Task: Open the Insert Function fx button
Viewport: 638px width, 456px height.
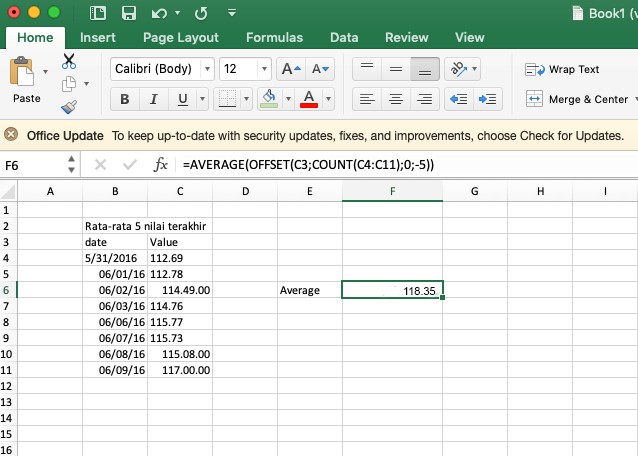Action: click(160, 165)
